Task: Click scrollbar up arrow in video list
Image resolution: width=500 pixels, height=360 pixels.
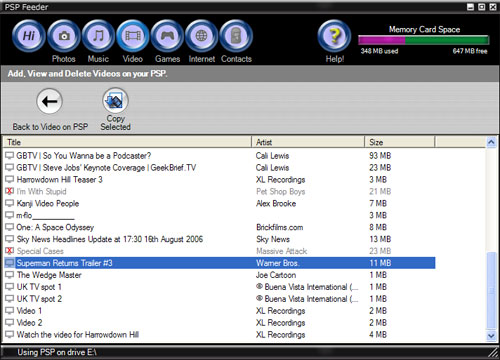Action: click(x=491, y=142)
